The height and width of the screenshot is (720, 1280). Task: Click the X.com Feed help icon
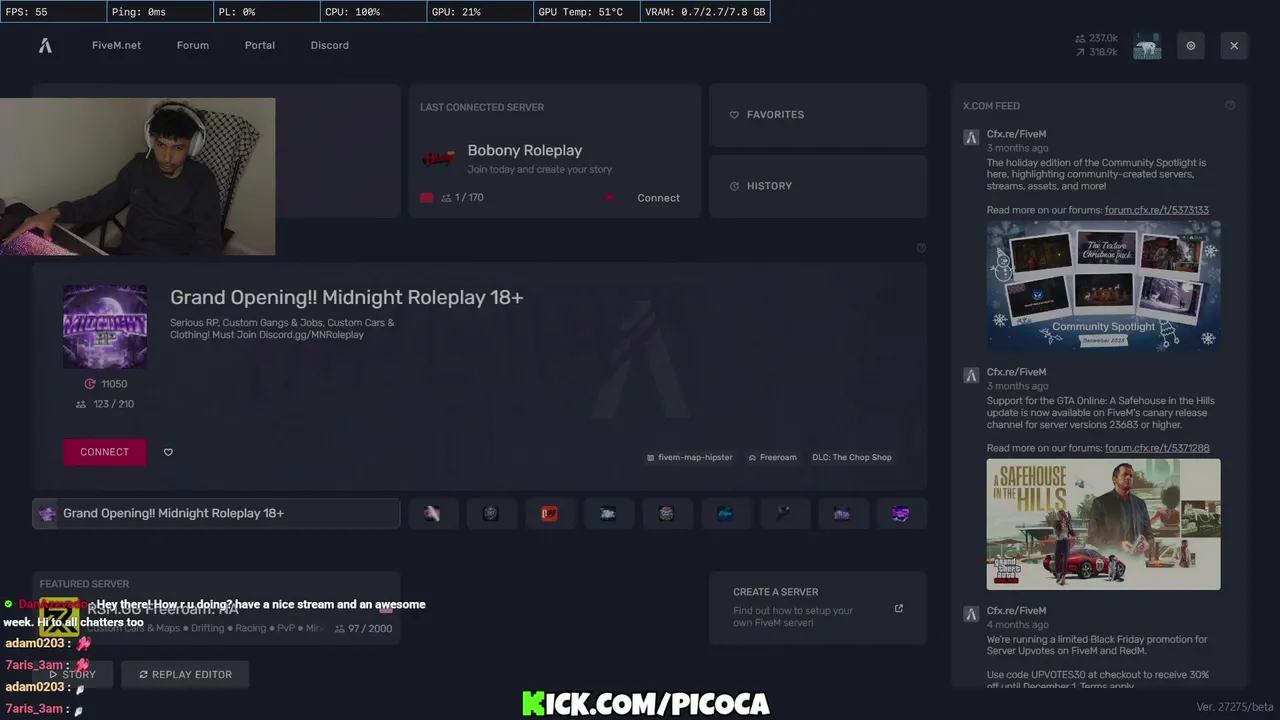[x=1230, y=105]
